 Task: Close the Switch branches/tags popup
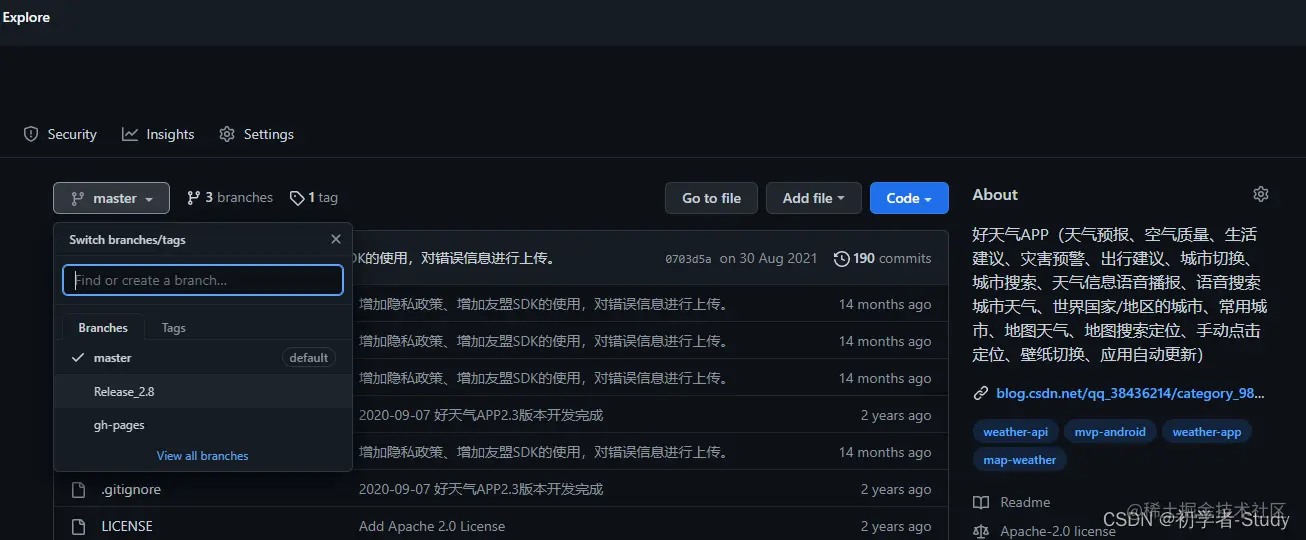coord(336,239)
